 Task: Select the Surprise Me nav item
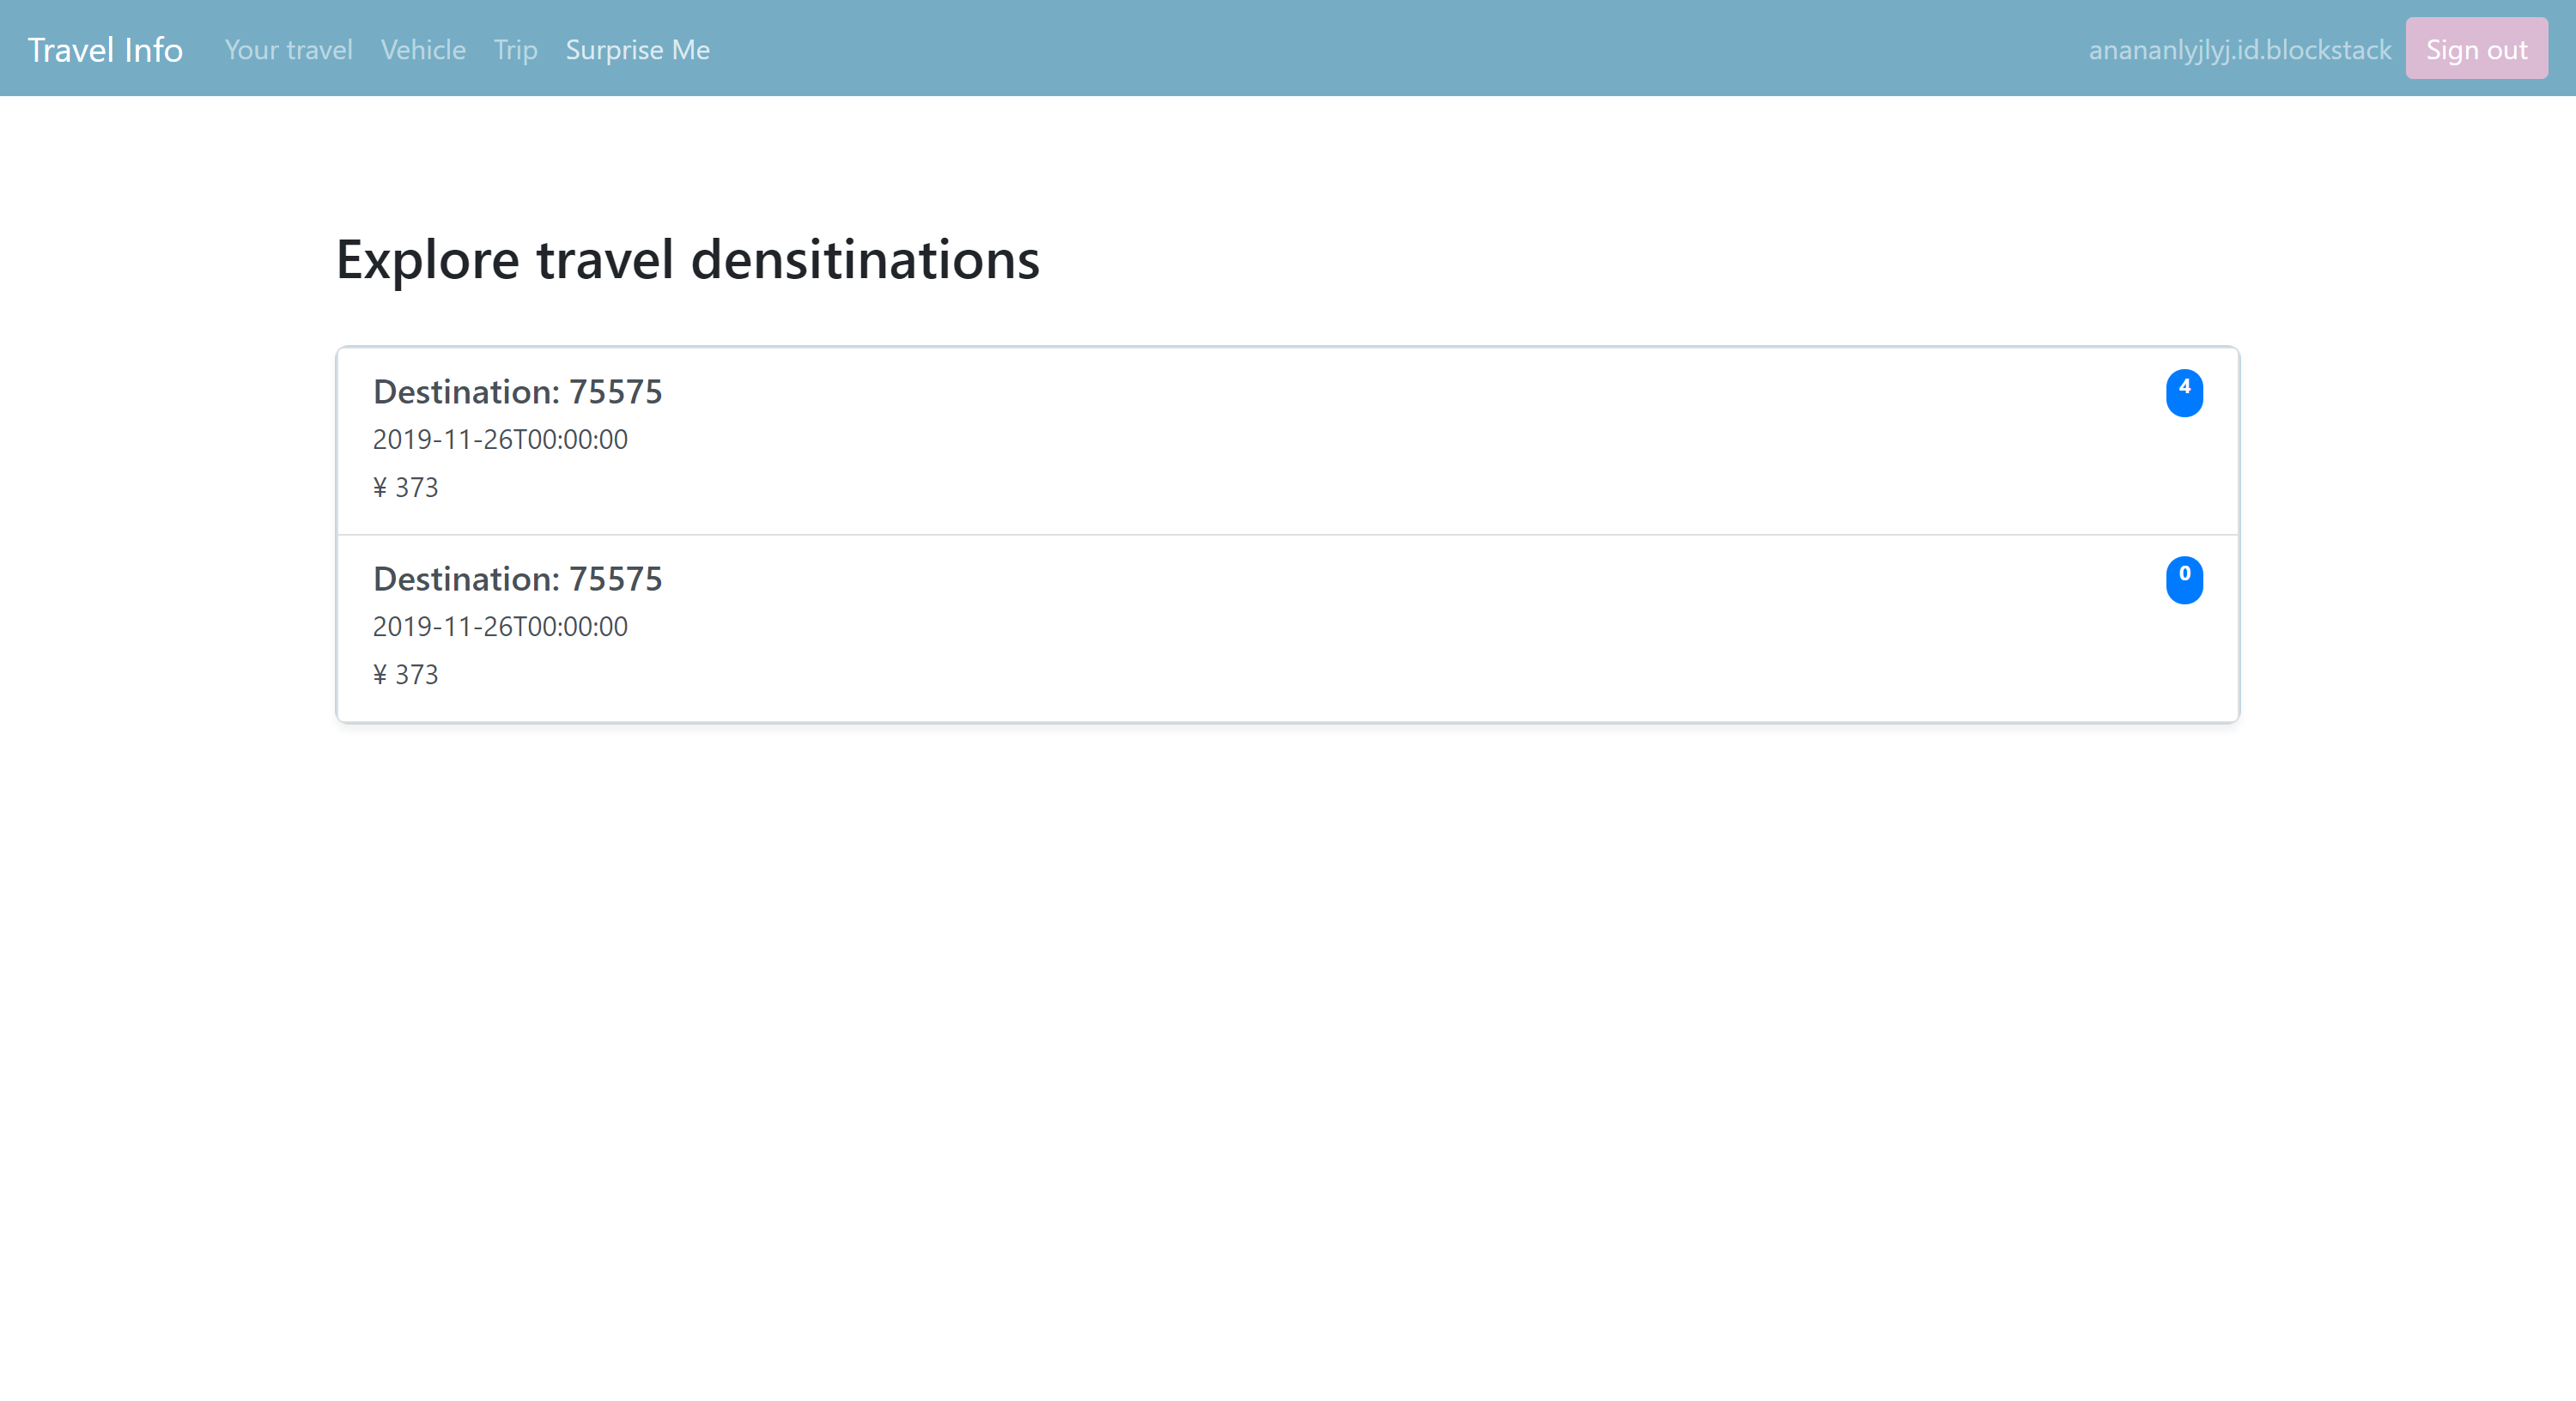pos(637,49)
